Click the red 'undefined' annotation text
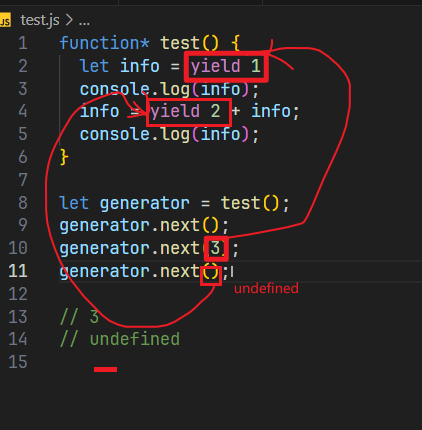 (266, 288)
